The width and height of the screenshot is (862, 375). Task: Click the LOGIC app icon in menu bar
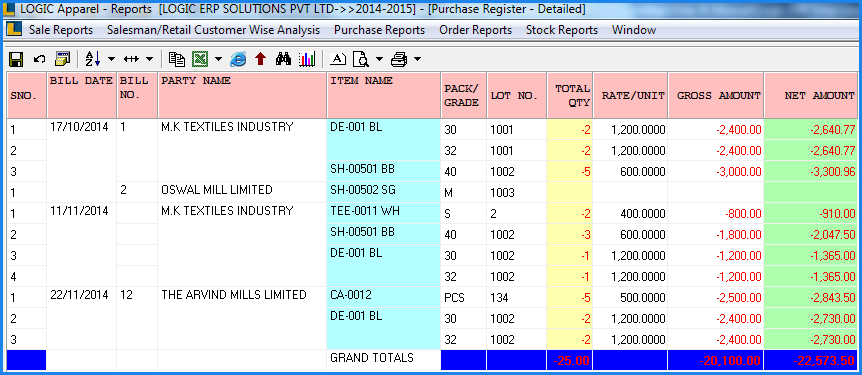[x=14, y=29]
